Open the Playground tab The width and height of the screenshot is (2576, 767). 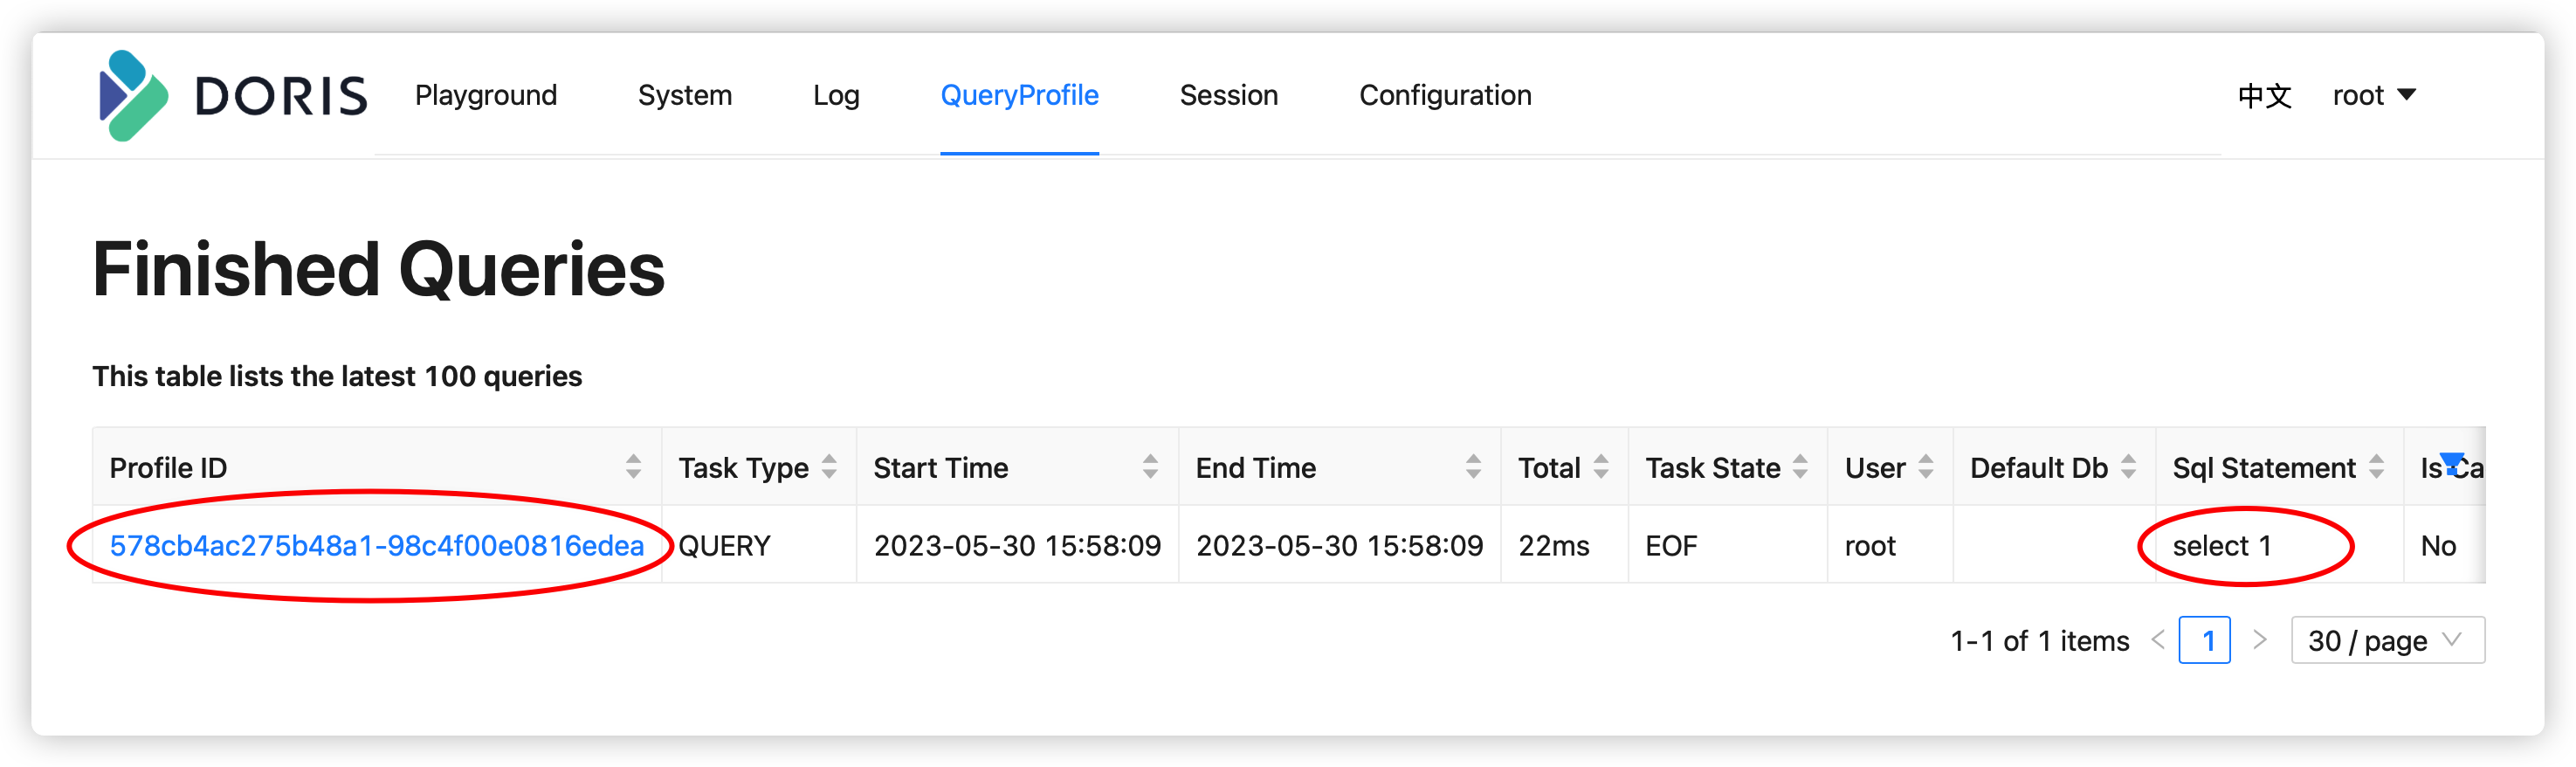point(486,96)
